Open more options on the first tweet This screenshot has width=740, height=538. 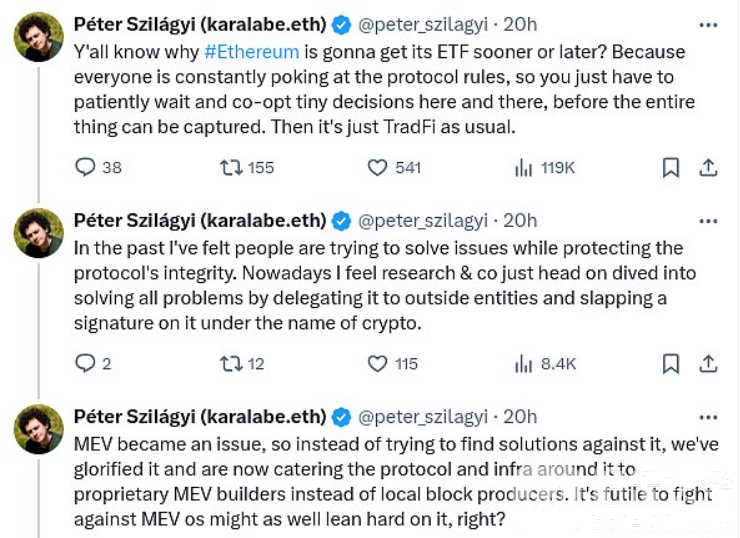(x=708, y=24)
